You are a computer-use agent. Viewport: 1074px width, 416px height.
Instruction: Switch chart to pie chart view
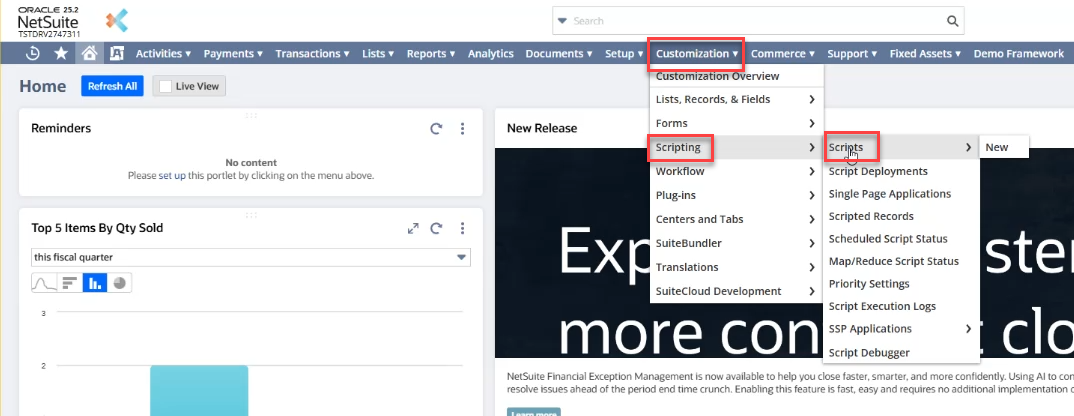tap(119, 283)
